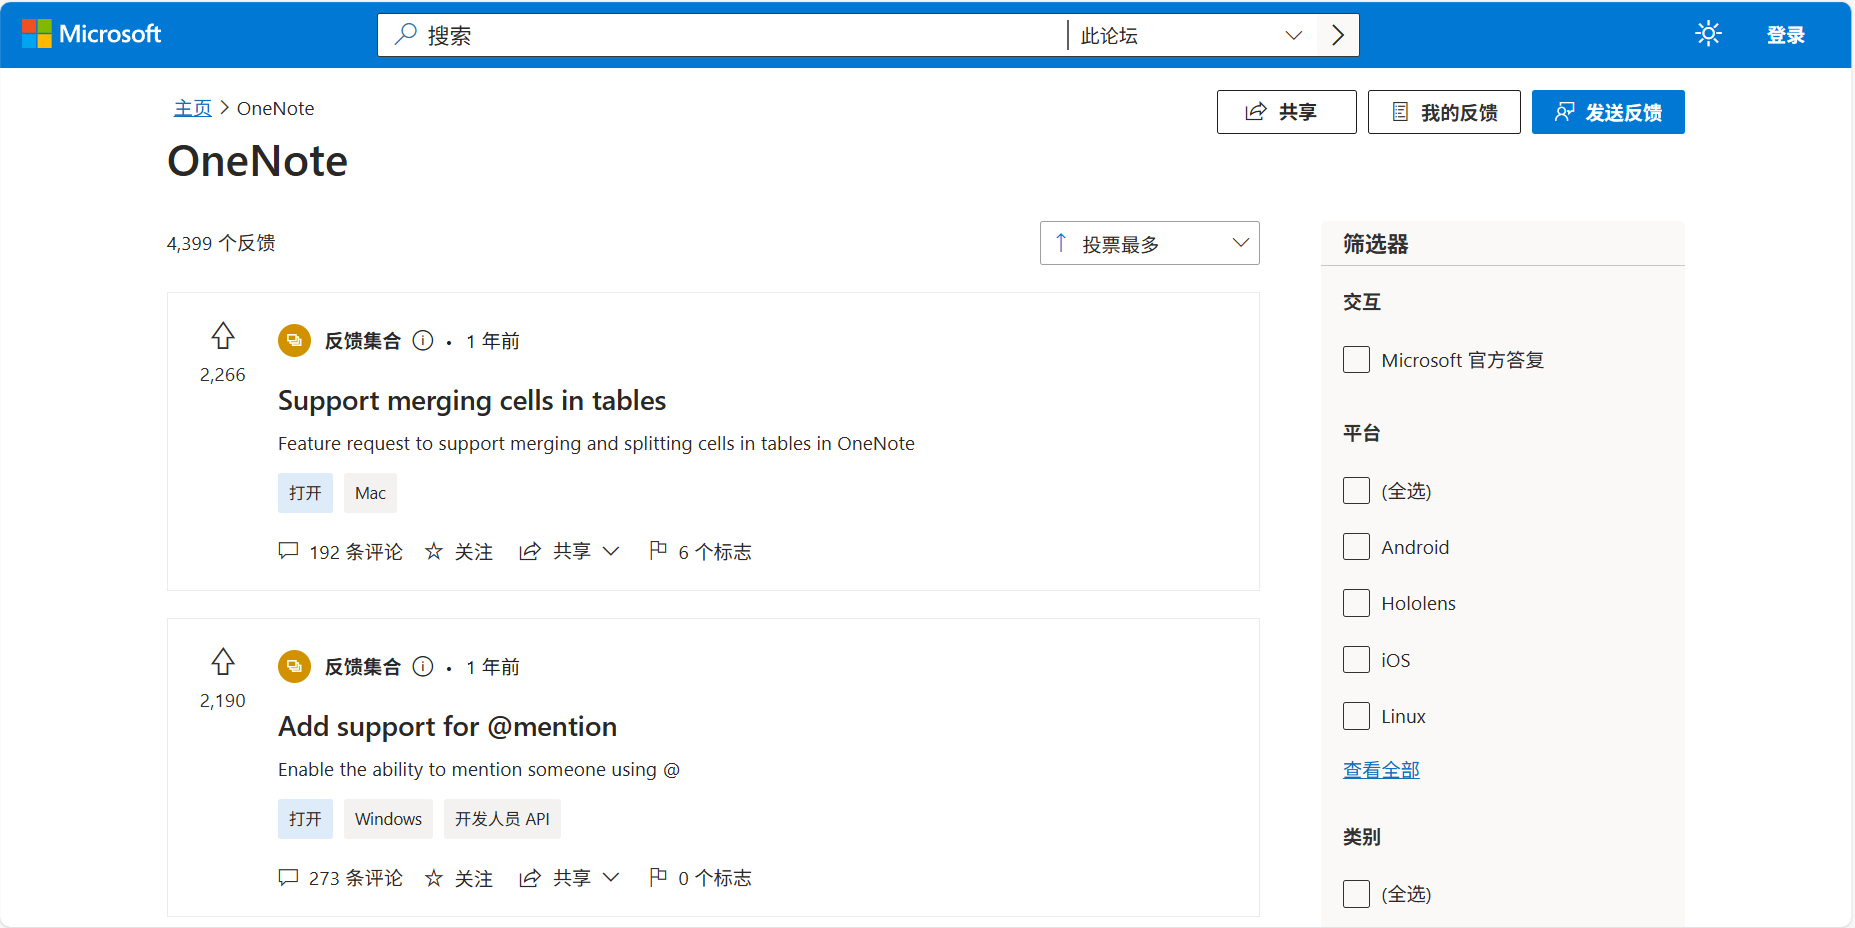This screenshot has width=1855, height=928.
Task: Upvote "Add support for @mention"
Action: 222,662
